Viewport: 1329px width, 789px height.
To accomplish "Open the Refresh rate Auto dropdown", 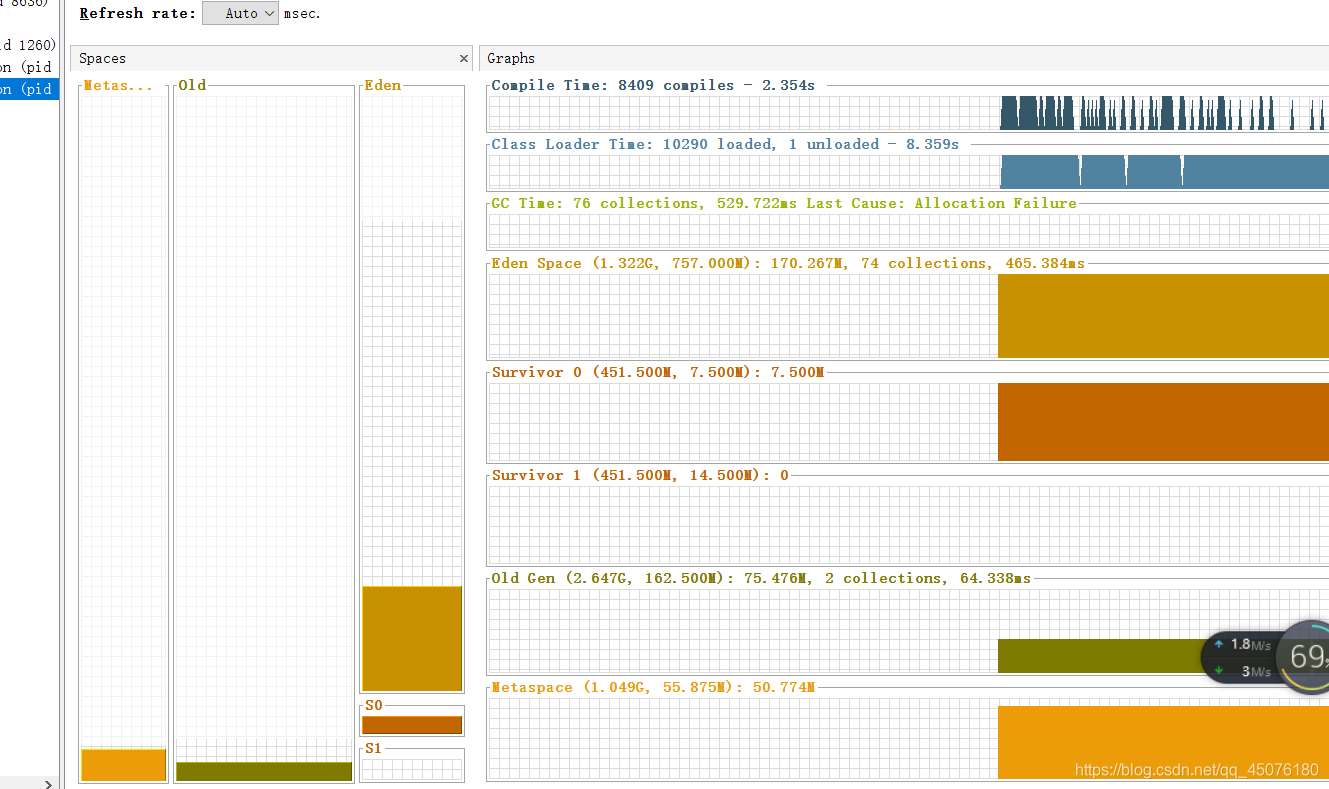I will 240,13.
